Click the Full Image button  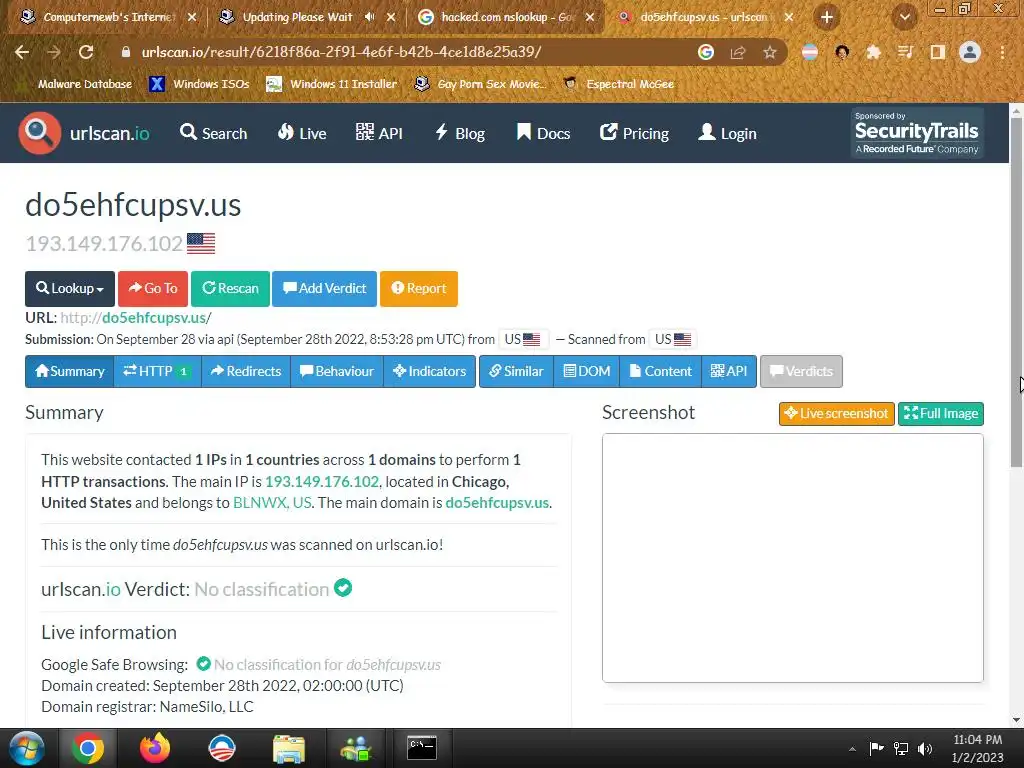point(941,413)
